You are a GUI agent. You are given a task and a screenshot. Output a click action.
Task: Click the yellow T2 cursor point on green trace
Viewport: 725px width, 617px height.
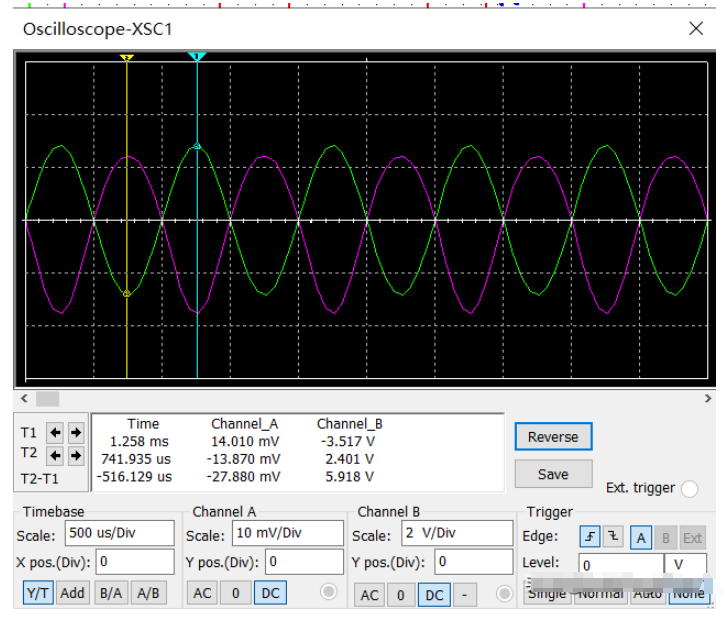click(127, 293)
